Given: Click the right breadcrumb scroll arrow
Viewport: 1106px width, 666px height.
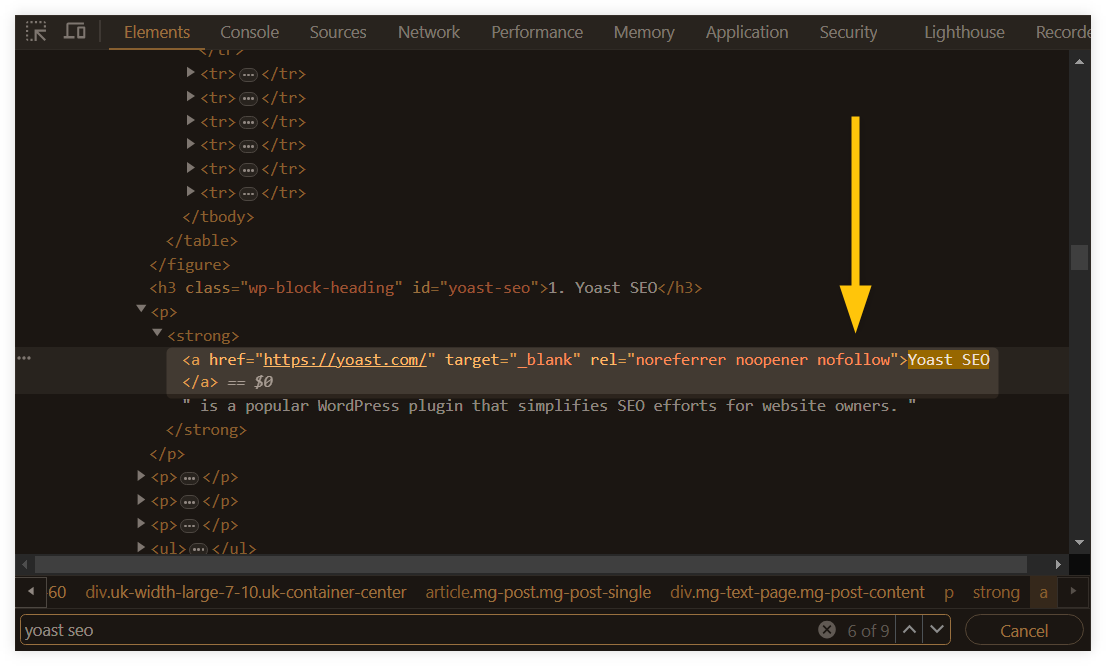Looking at the screenshot, I should 1073,591.
